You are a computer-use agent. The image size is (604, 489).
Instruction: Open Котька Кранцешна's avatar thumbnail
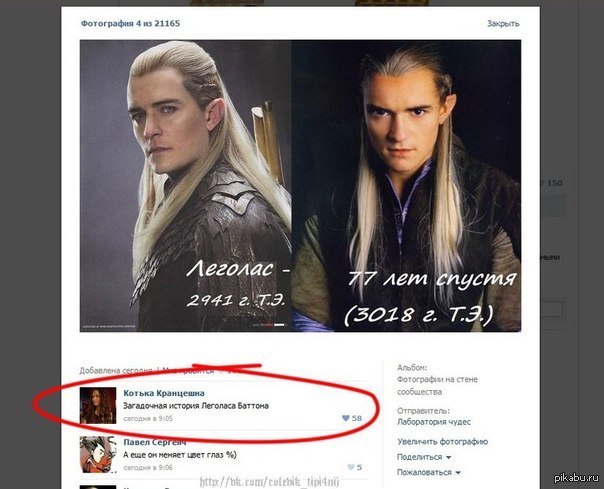(x=98, y=405)
